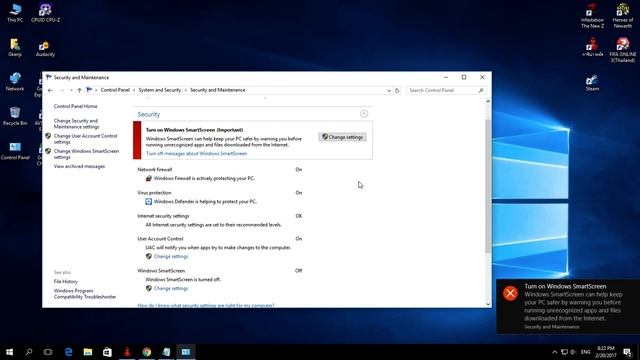Open File Explorer from the taskbar
This screenshot has width=640, height=360.
point(88,352)
